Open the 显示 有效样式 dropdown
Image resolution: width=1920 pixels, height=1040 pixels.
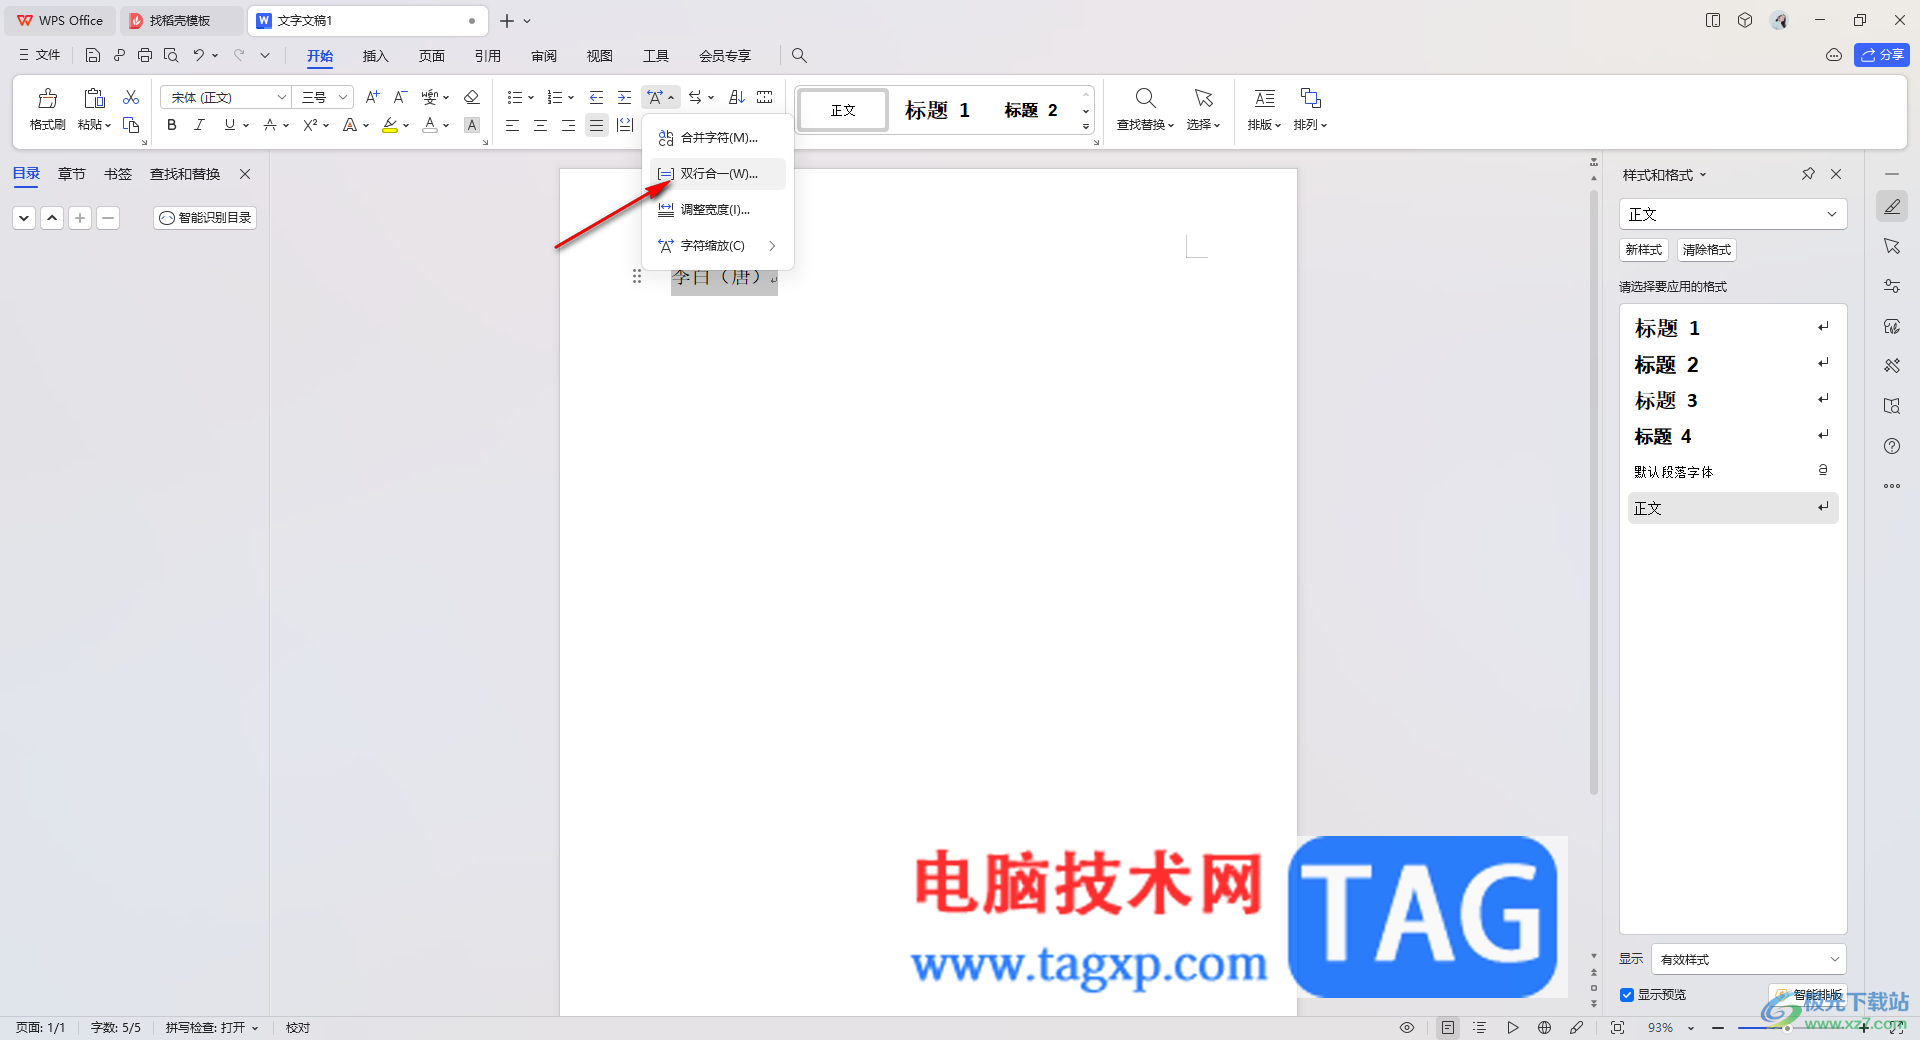point(1748,959)
